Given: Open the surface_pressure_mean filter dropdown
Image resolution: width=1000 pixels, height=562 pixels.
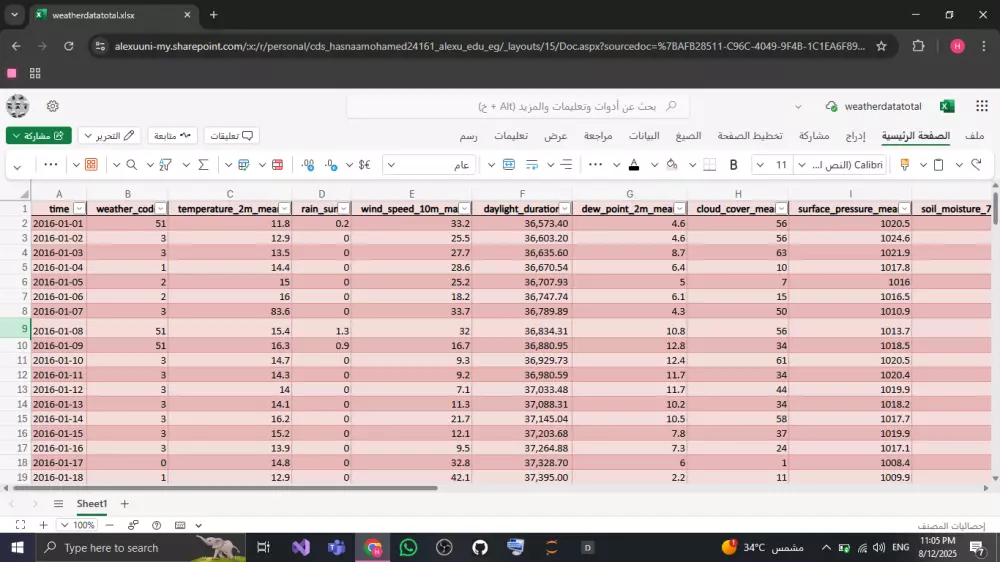Looking at the screenshot, I should (904, 209).
